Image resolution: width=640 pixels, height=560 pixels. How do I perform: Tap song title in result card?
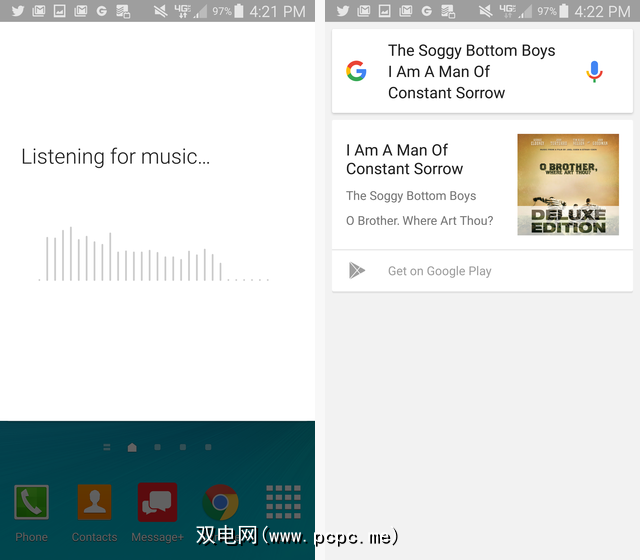coord(404,160)
